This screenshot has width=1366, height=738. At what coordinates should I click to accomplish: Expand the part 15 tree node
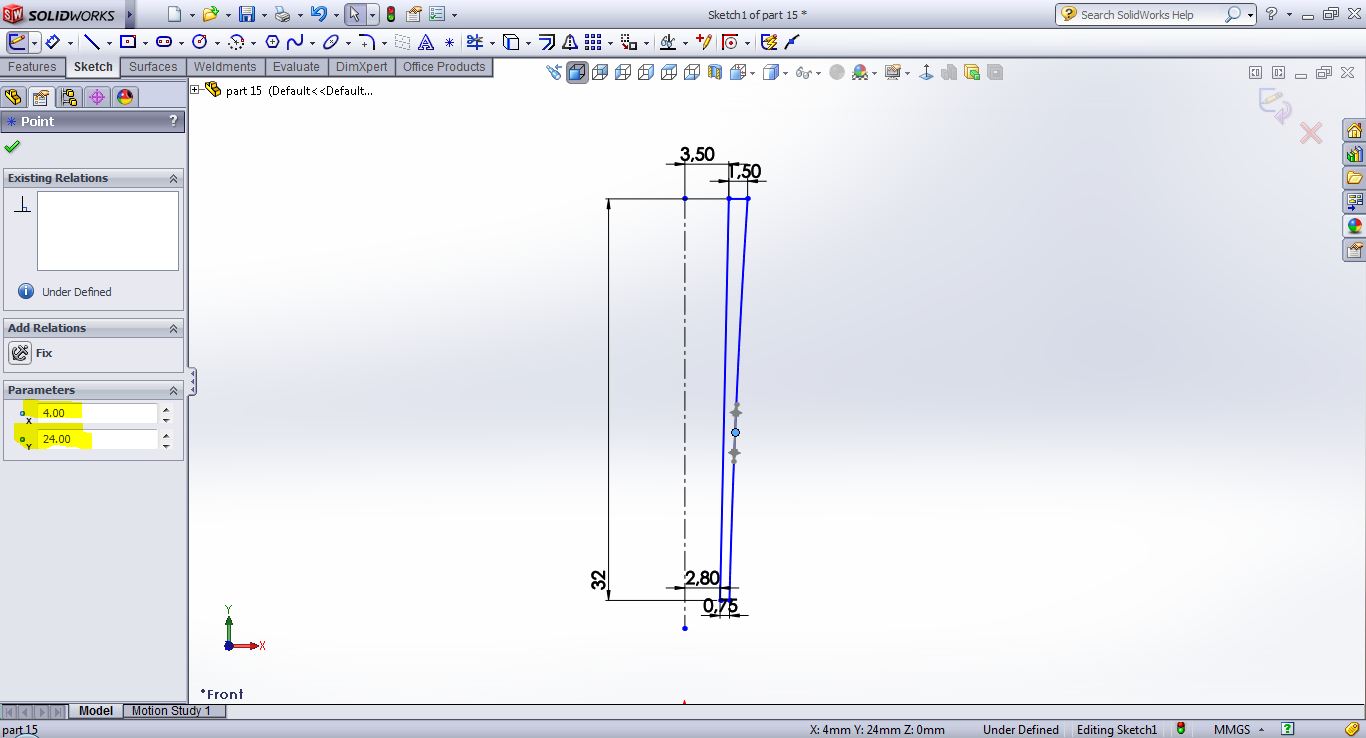196,90
